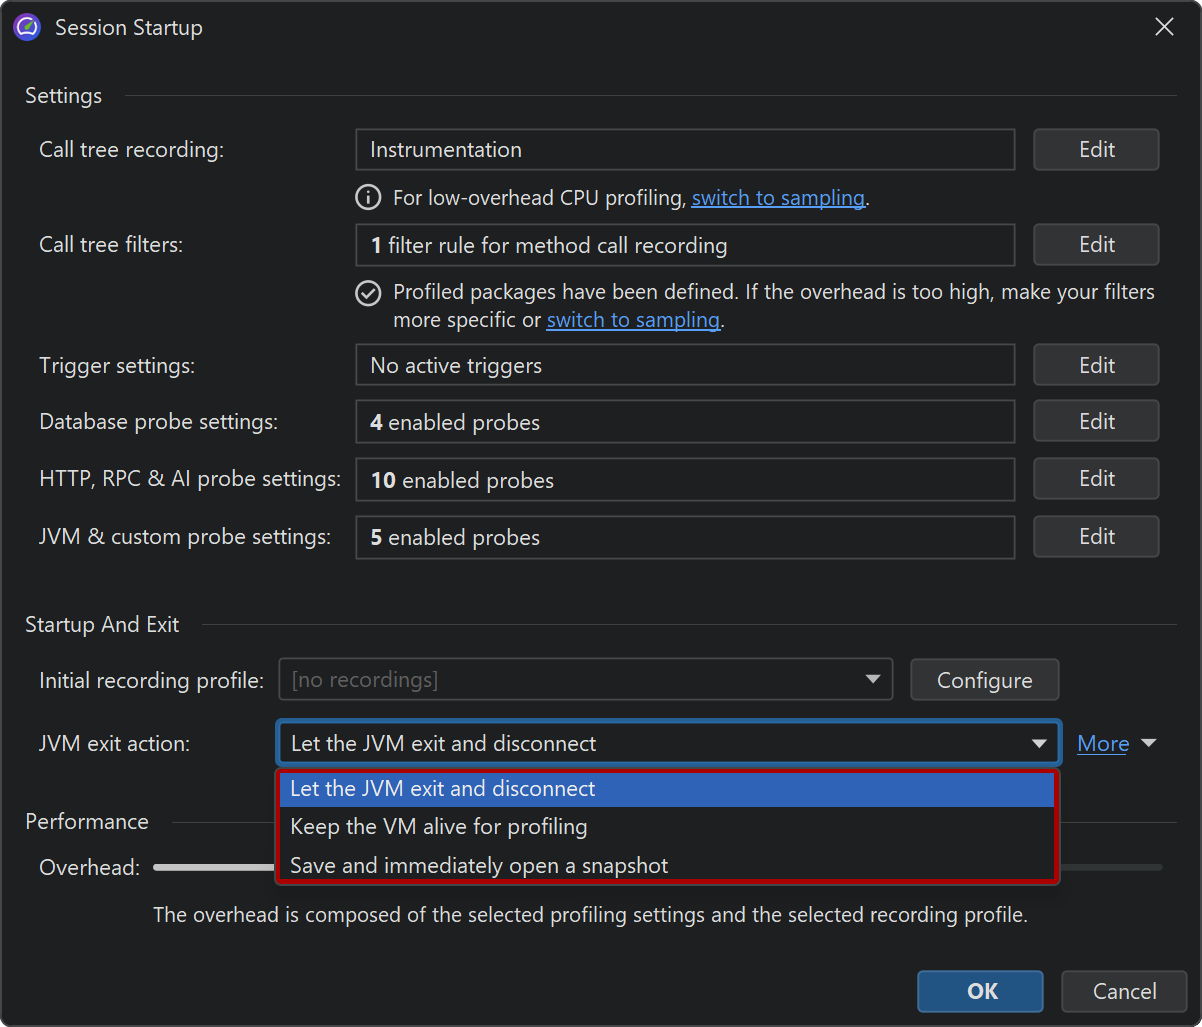Click the JProfiler app icon in title bar
The height and width of the screenshot is (1027, 1202).
point(27,27)
